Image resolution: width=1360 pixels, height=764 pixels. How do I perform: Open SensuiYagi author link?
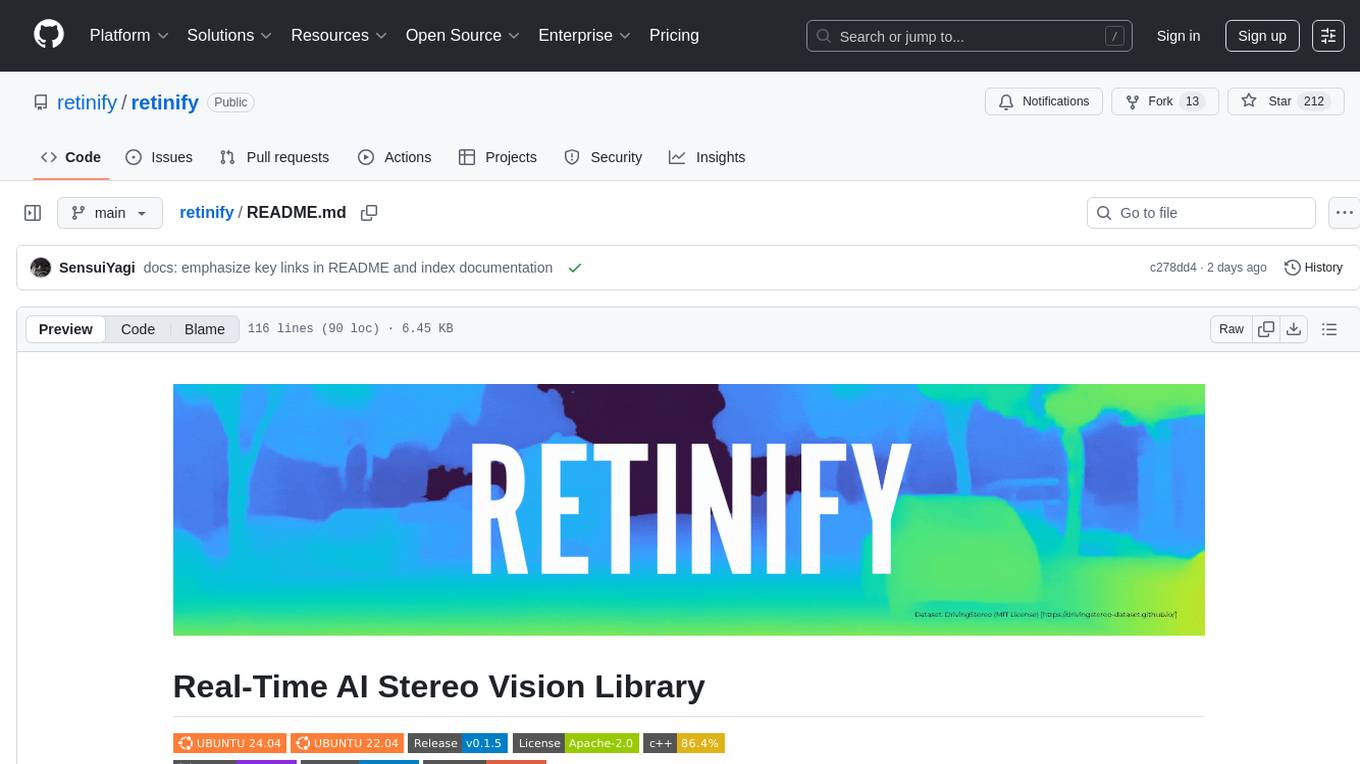97,268
